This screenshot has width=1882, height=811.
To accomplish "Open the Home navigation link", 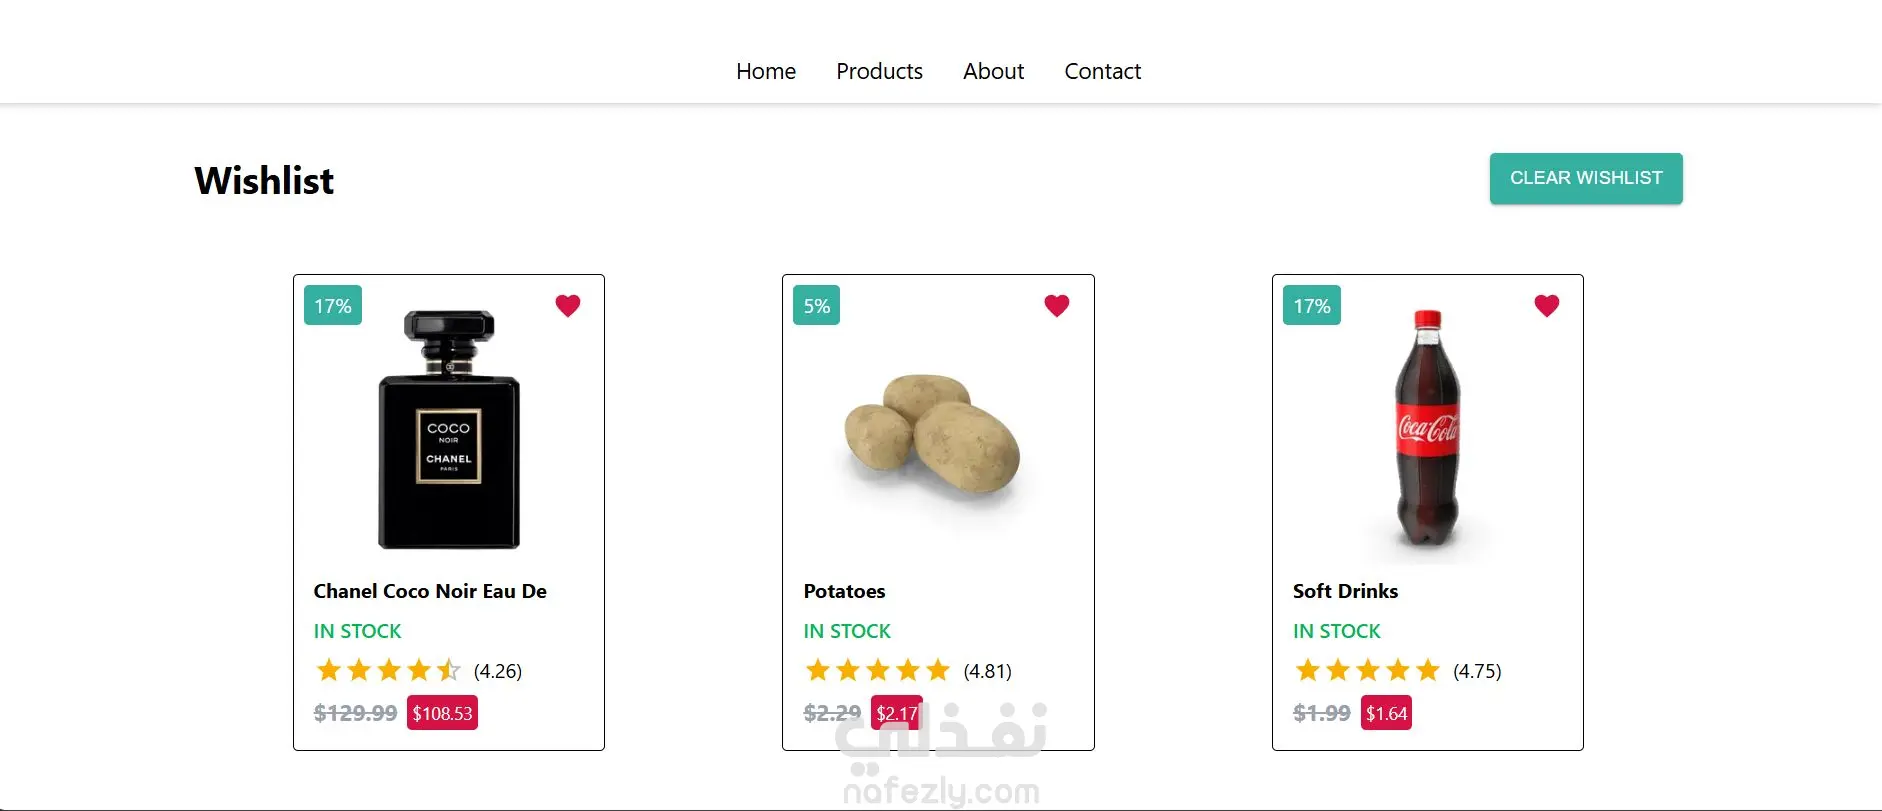I will (x=766, y=71).
